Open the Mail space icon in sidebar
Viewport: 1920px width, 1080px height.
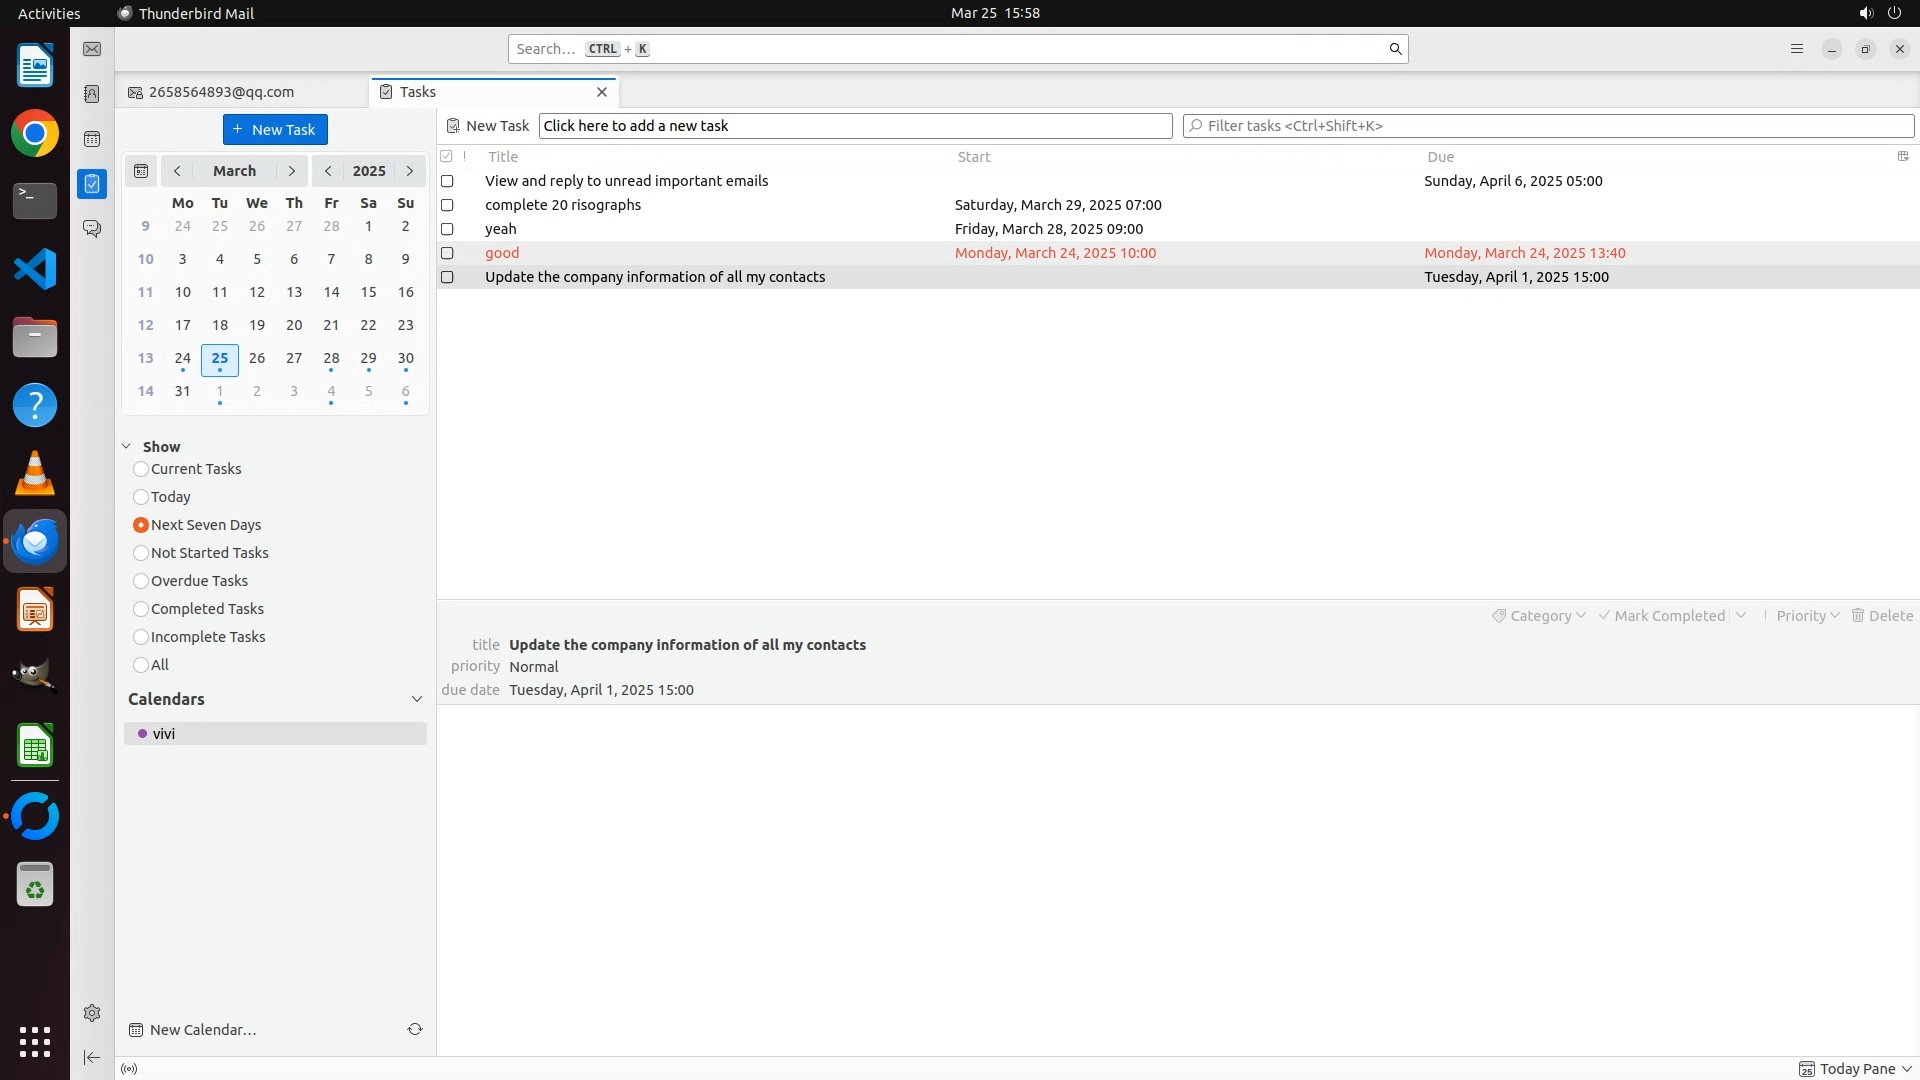[92, 49]
